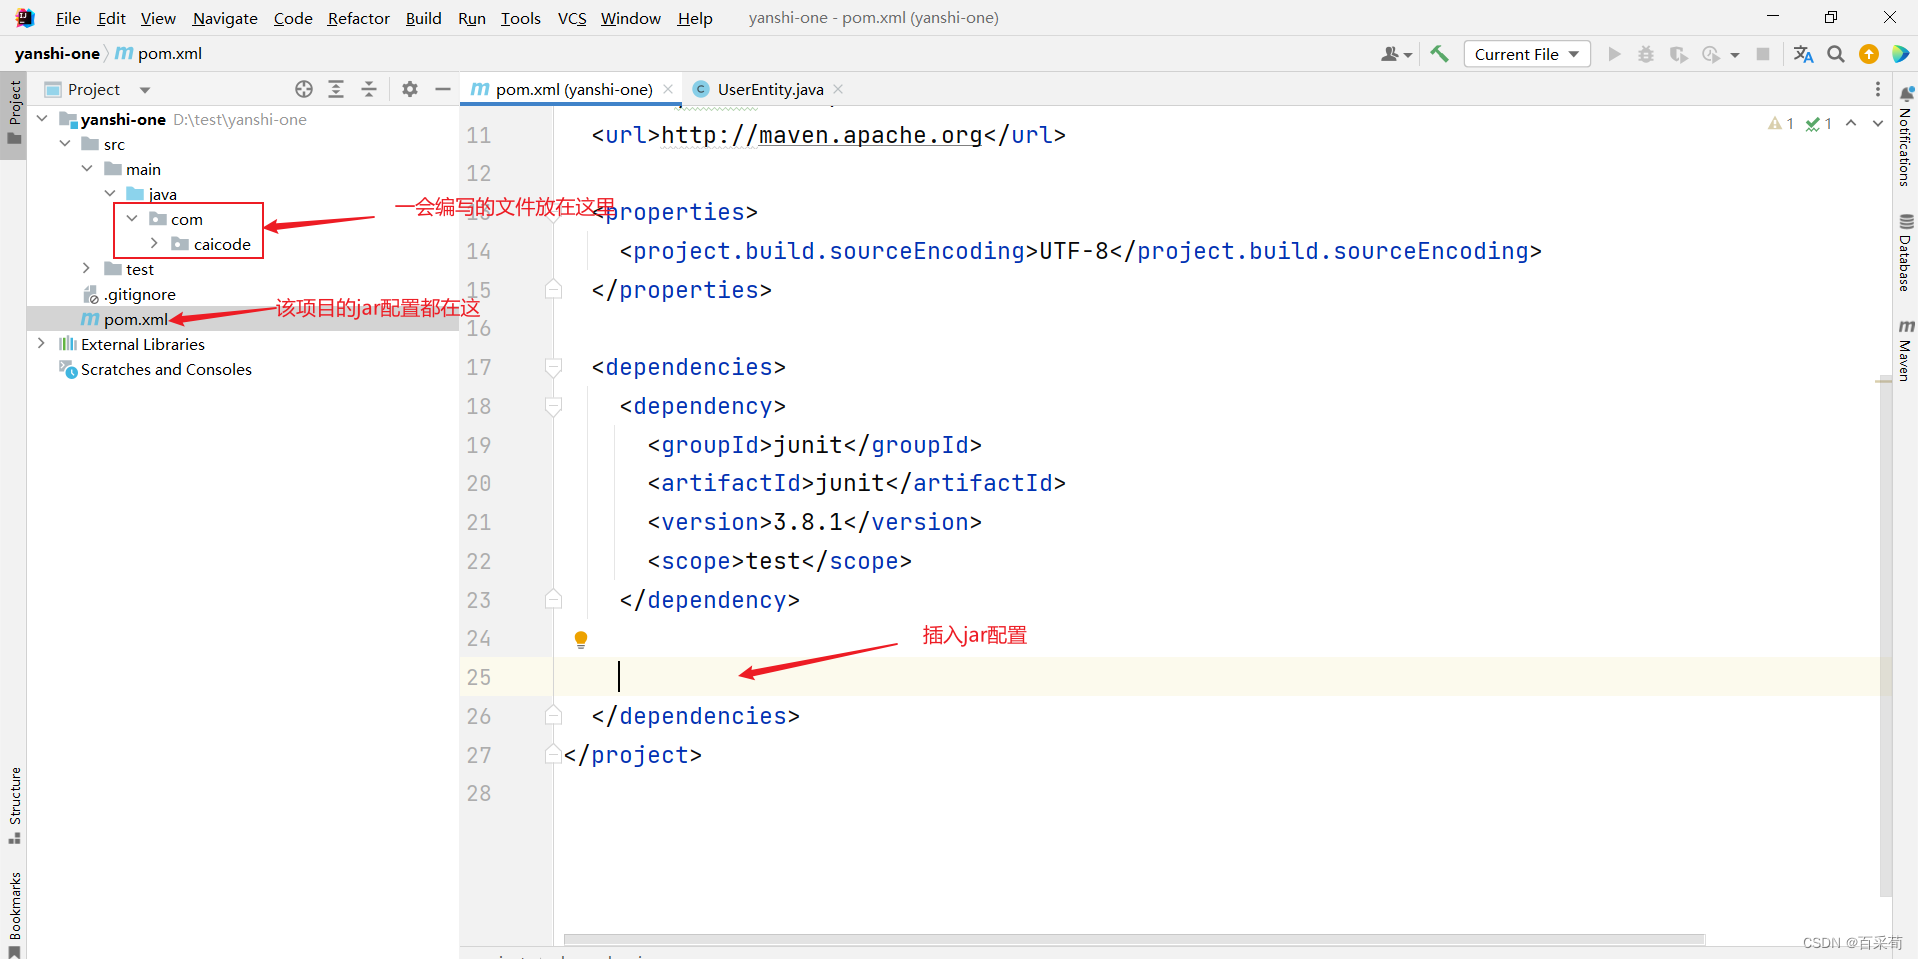
Task: Click the Debug bug icon
Action: point(1646,54)
